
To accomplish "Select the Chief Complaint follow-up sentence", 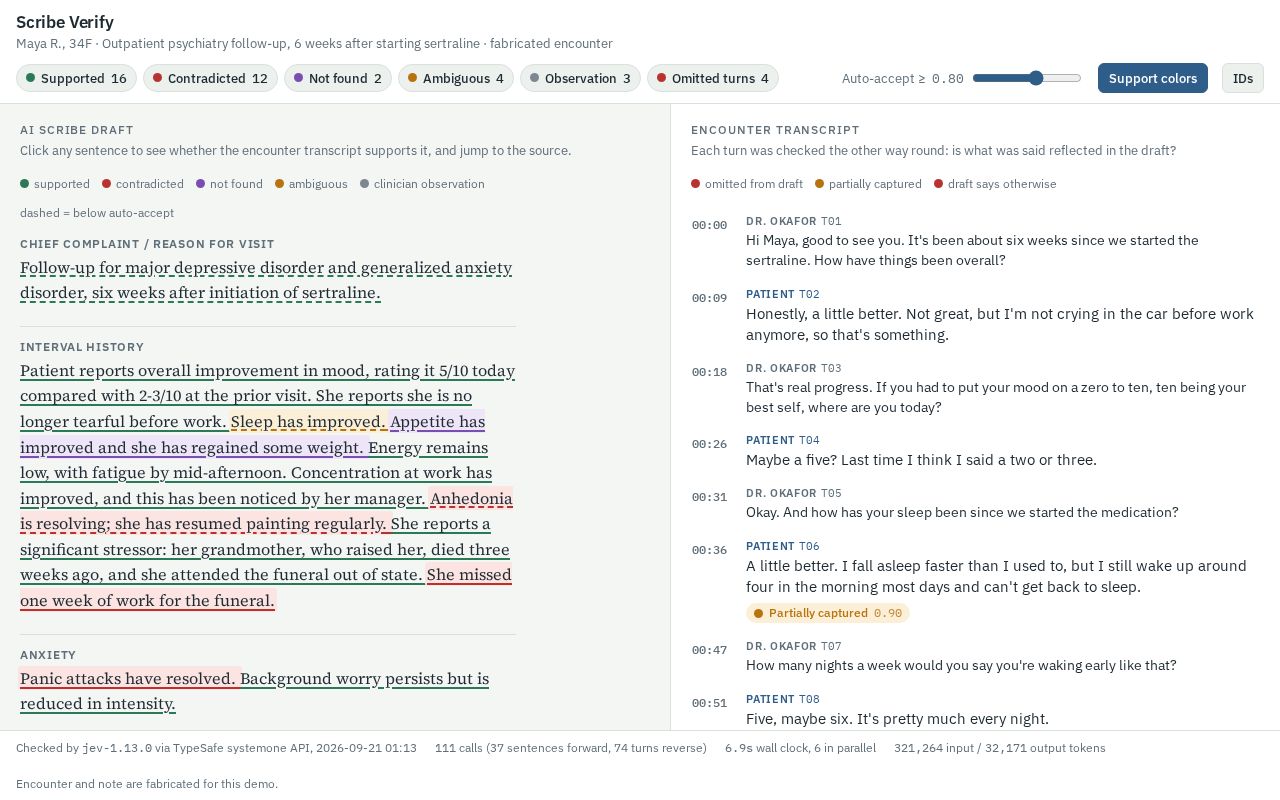I will tap(266, 281).
